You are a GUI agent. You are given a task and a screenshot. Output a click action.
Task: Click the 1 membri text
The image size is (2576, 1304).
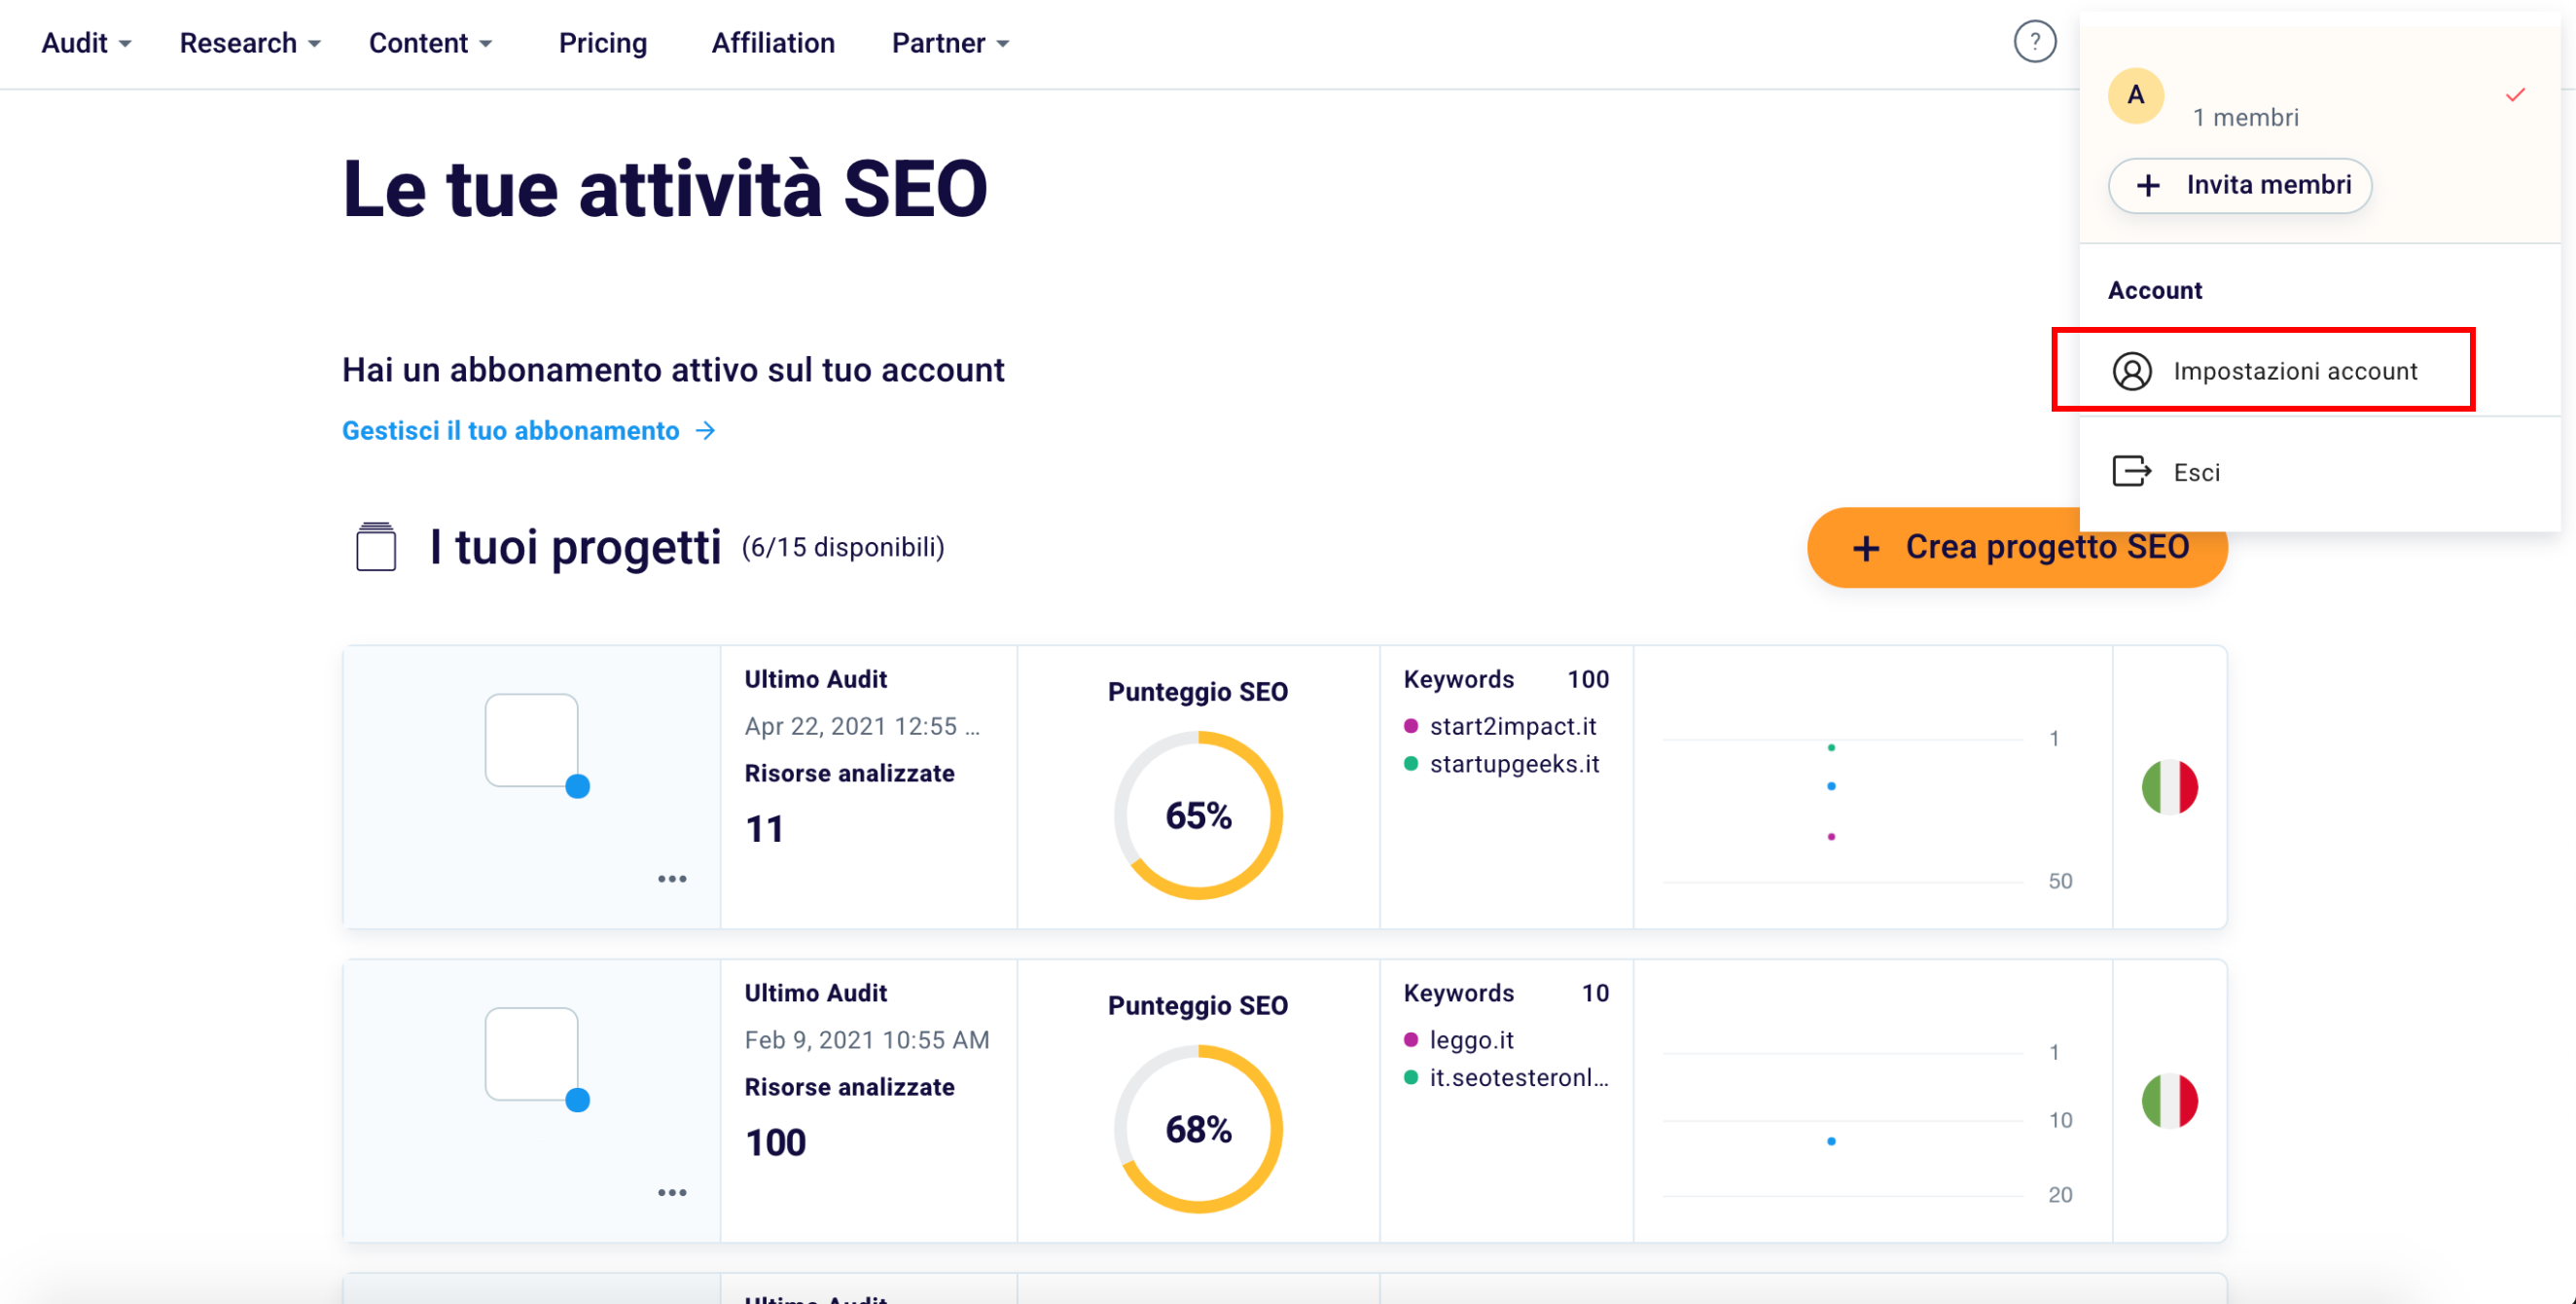[x=2245, y=118]
